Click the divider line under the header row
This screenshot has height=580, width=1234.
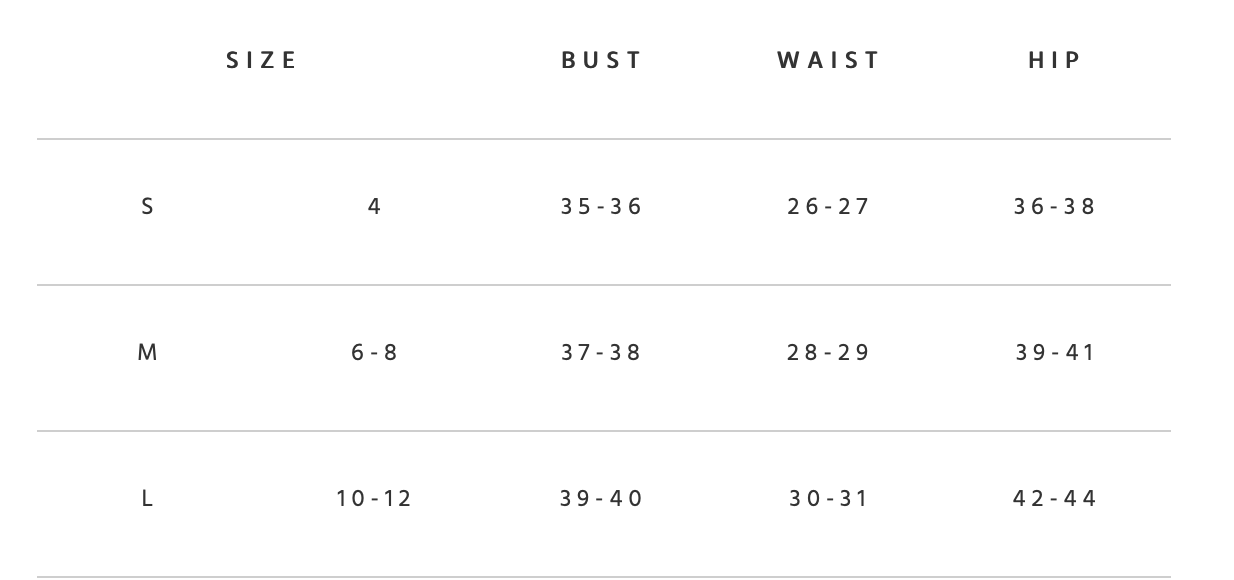pyautogui.click(x=604, y=139)
